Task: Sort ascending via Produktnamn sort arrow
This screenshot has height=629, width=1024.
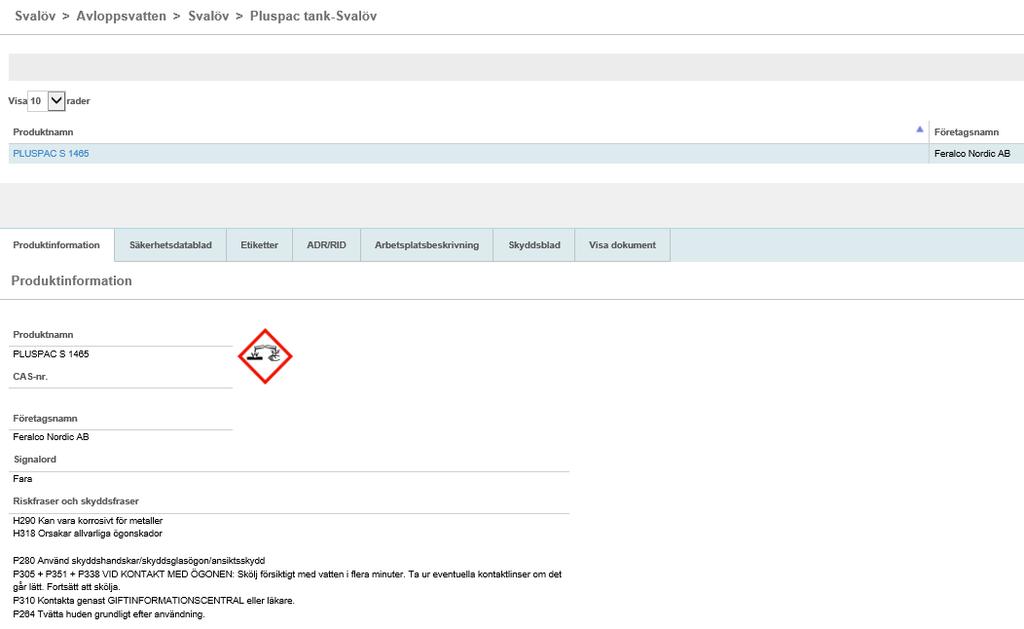Action: (920, 129)
